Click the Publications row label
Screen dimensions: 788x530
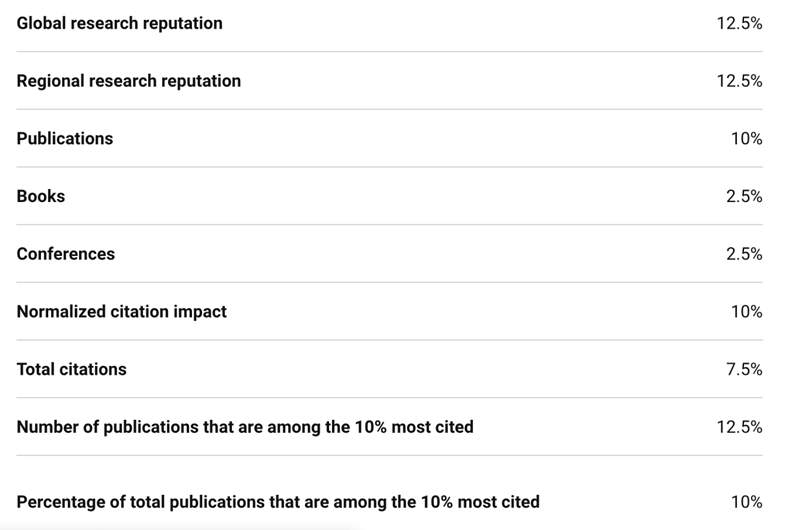pyautogui.click(x=64, y=139)
